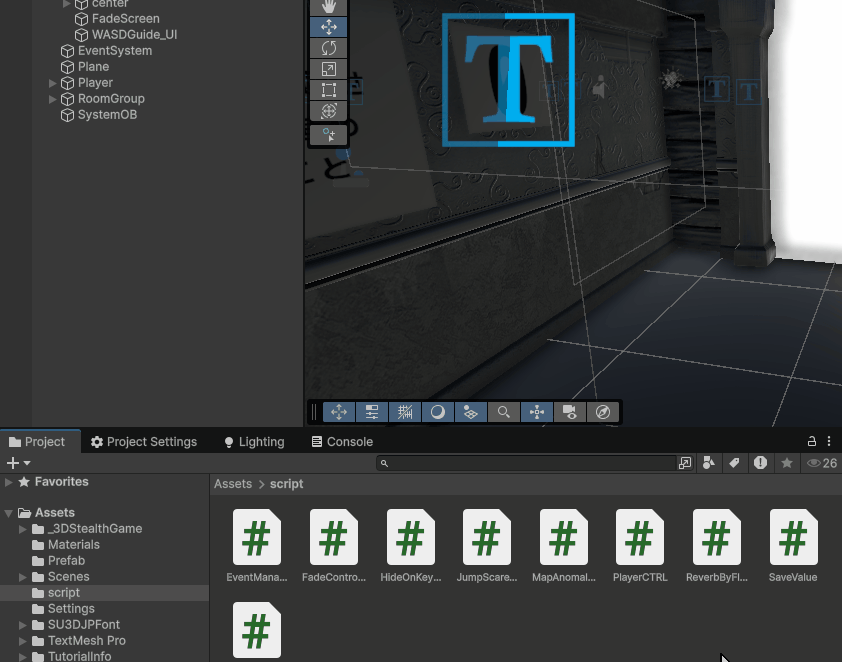Open the PlayerCTRL script asset

tap(640, 546)
